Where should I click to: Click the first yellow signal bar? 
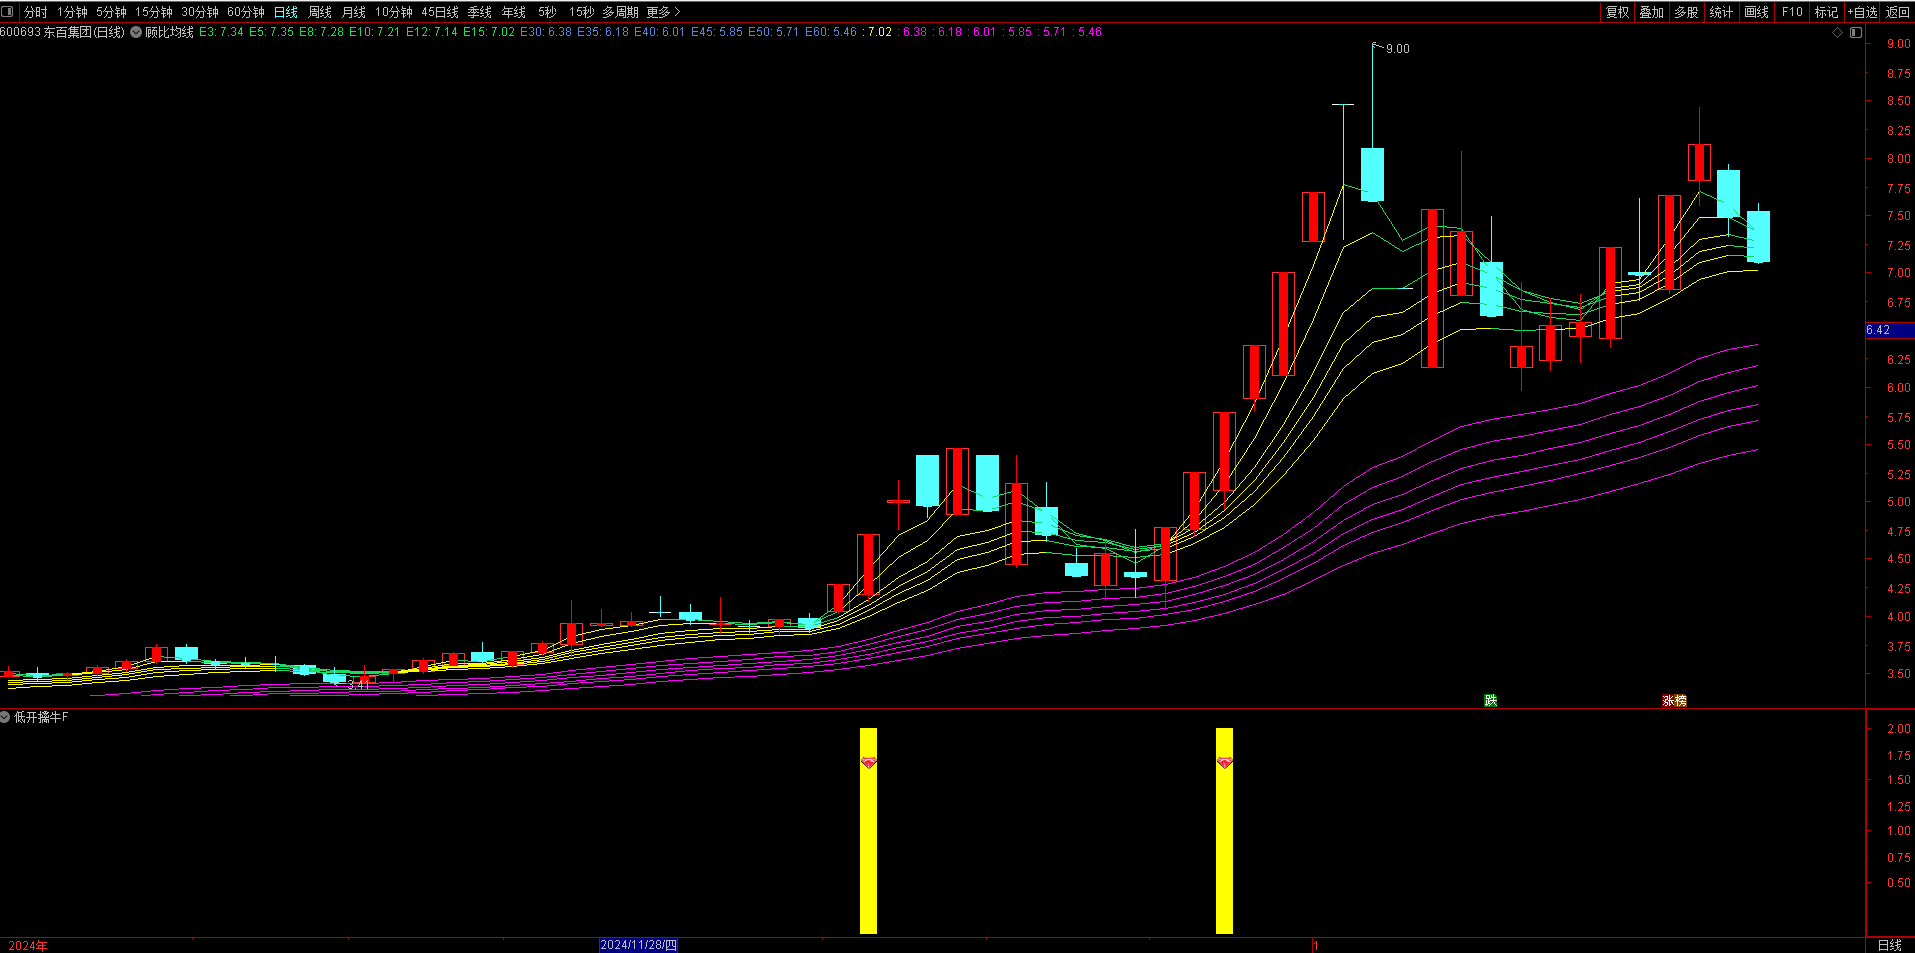[869, 831]
